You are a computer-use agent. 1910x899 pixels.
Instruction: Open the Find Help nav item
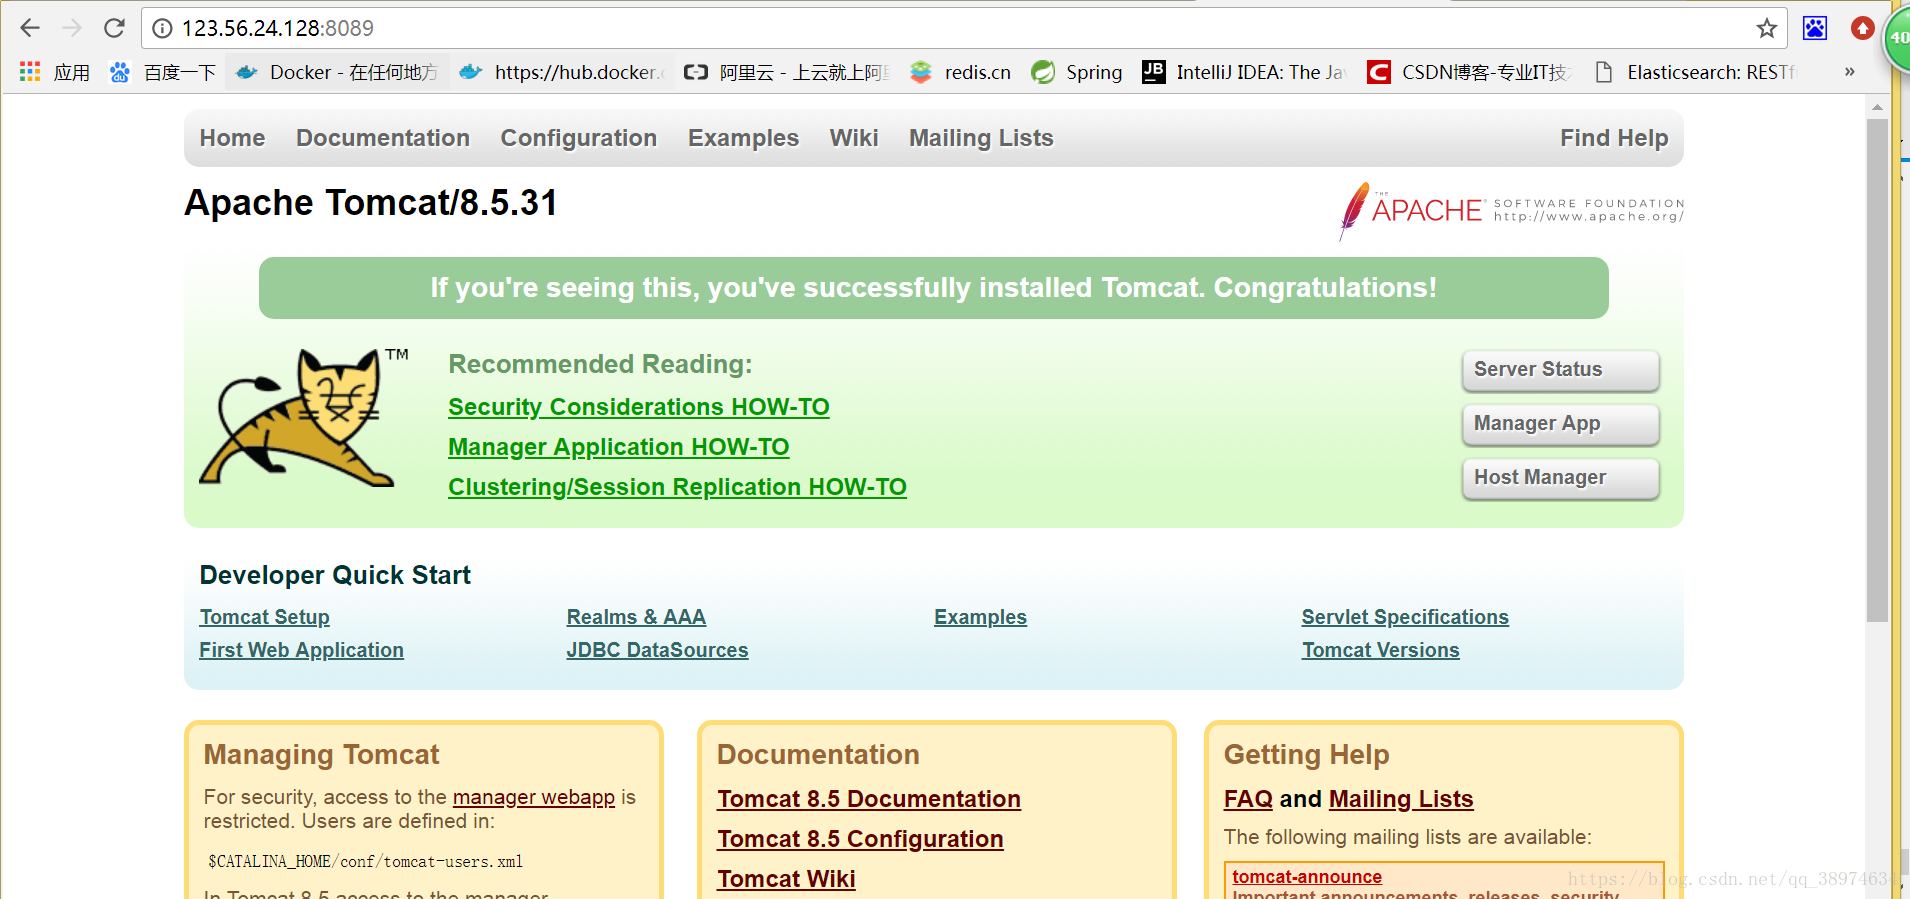pos(1614,138)
